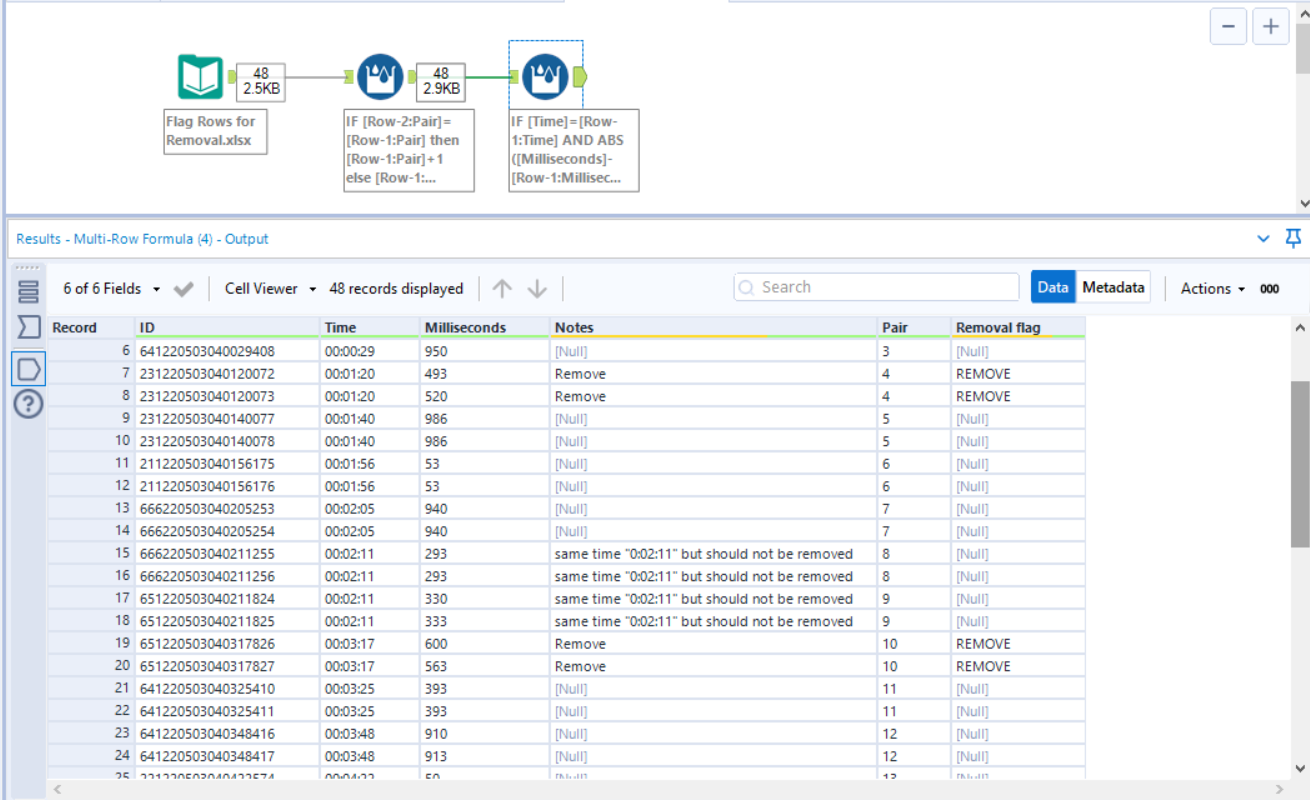
Task: Toggle the record selection icon in results sidebar
Action: [29, 325]
